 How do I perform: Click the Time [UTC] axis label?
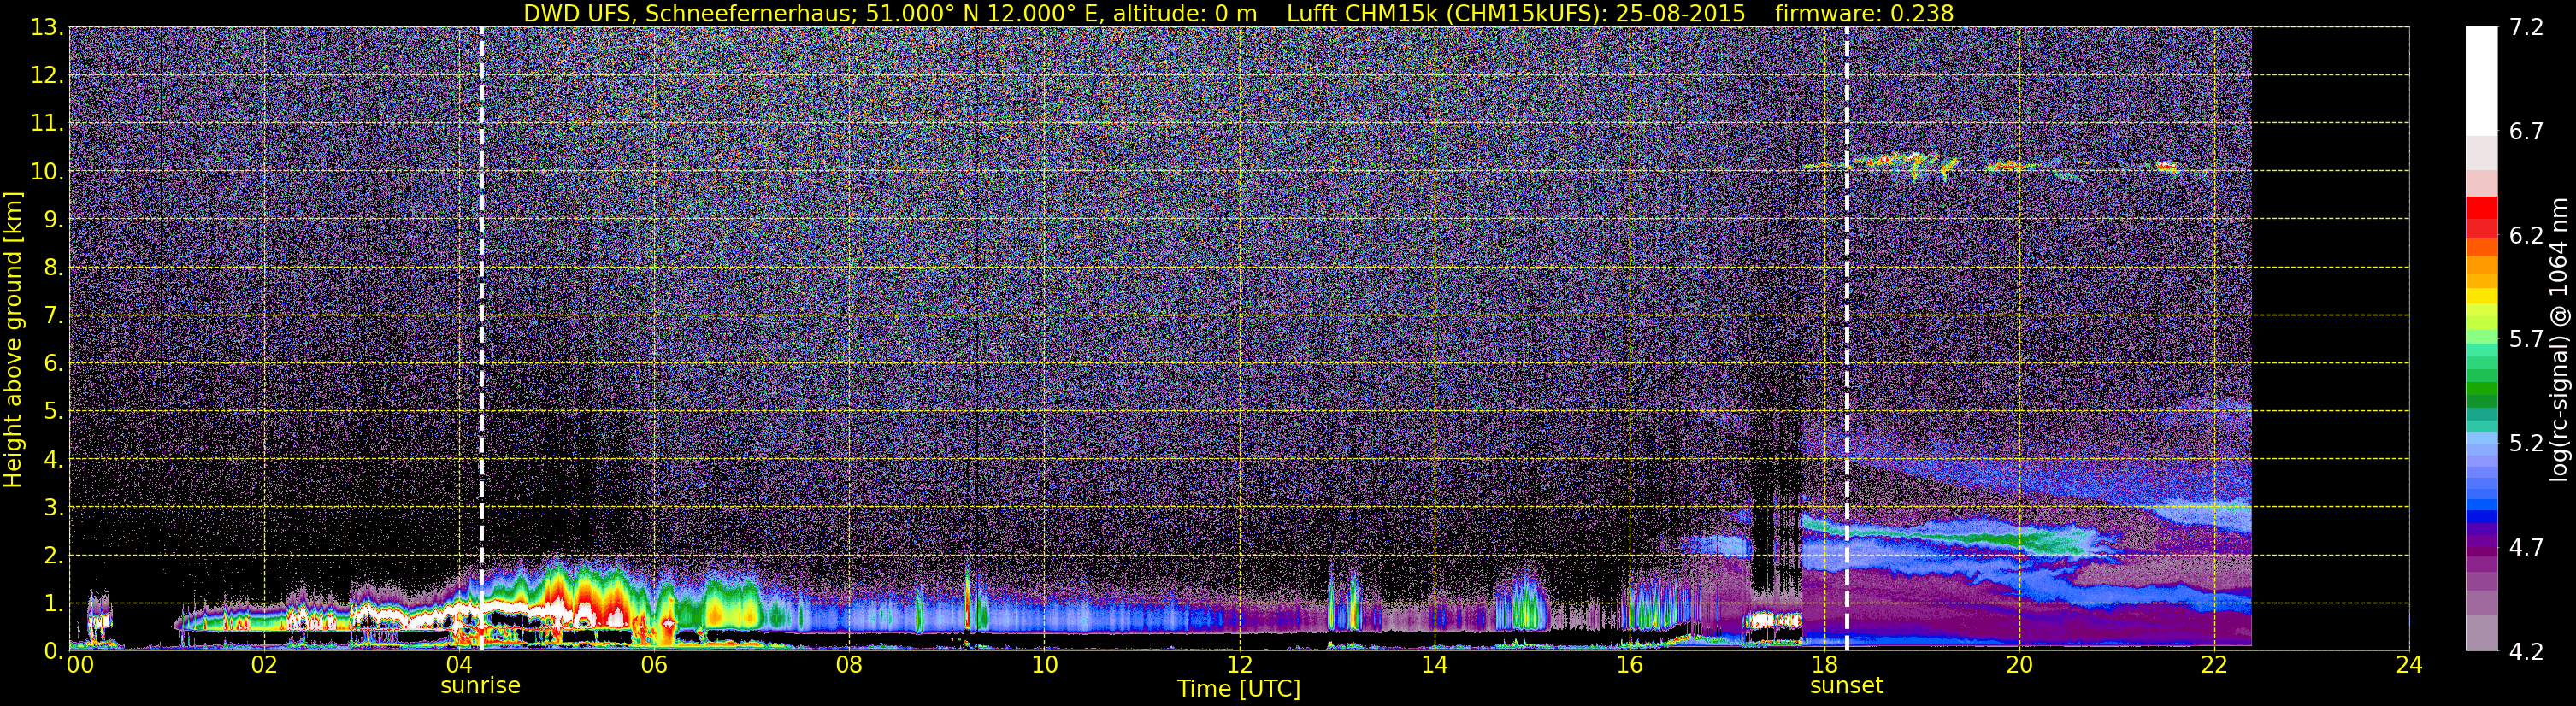(x=1238, y=689)
